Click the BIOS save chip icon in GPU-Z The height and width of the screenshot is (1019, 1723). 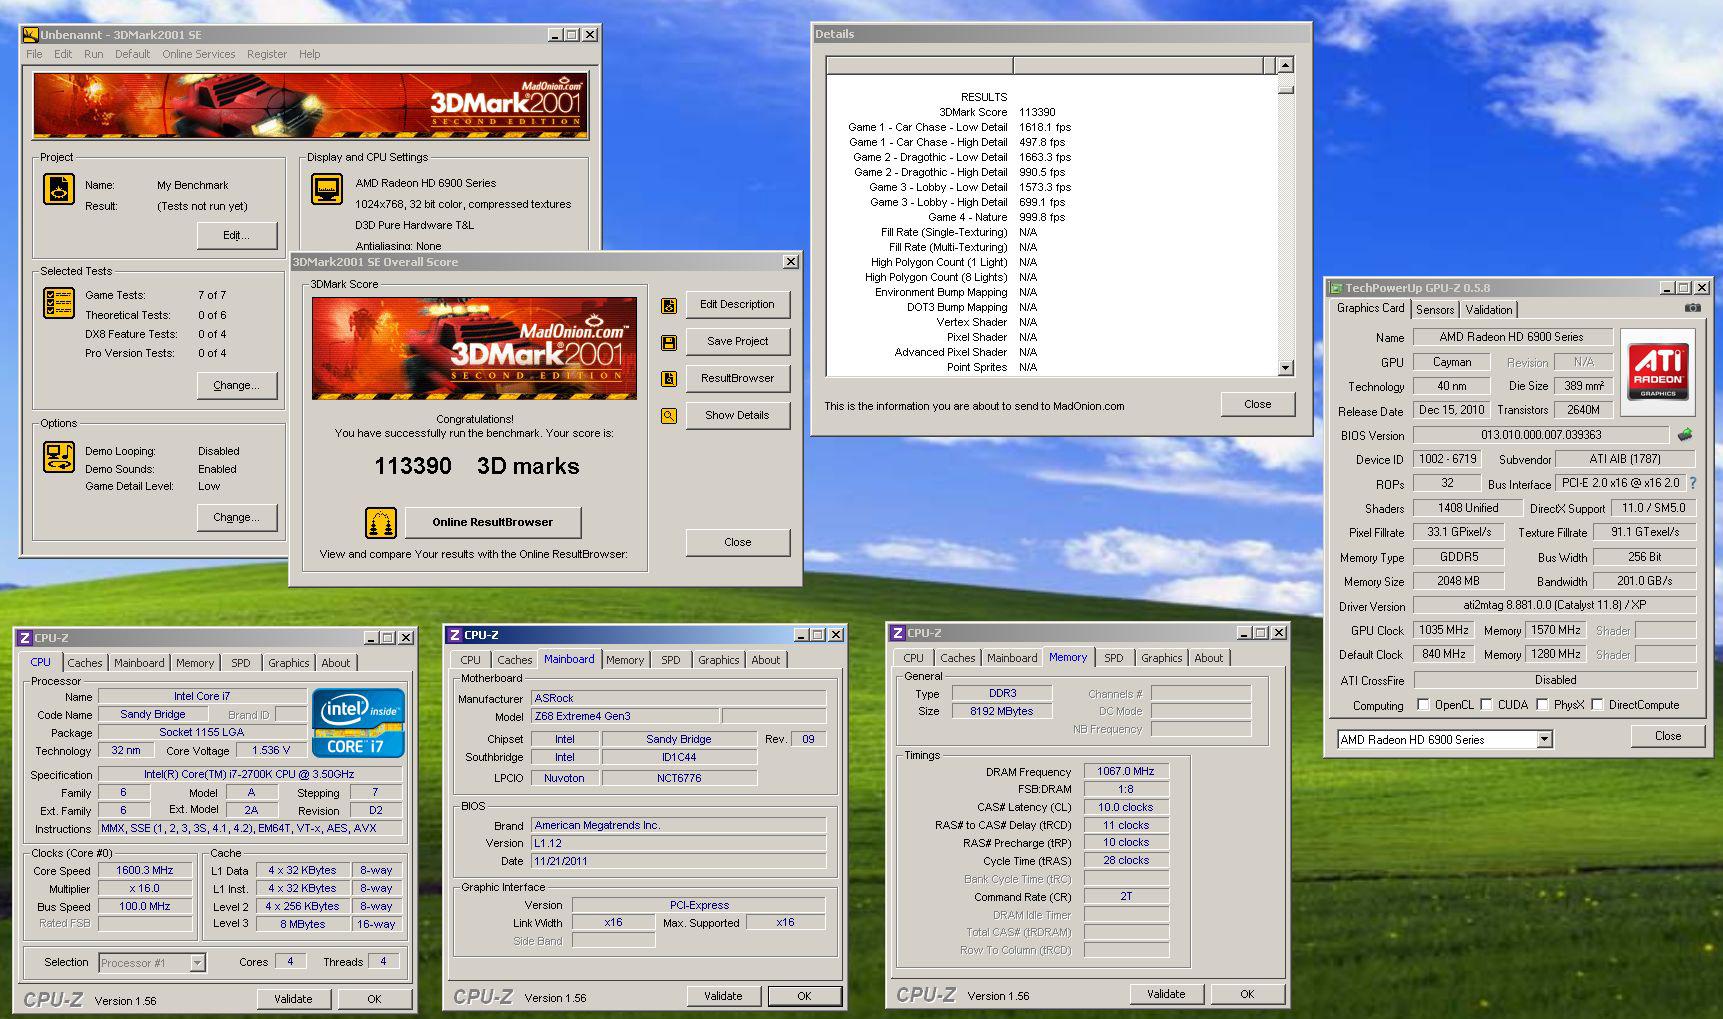pyautogui.click(x=1685, y=435)
